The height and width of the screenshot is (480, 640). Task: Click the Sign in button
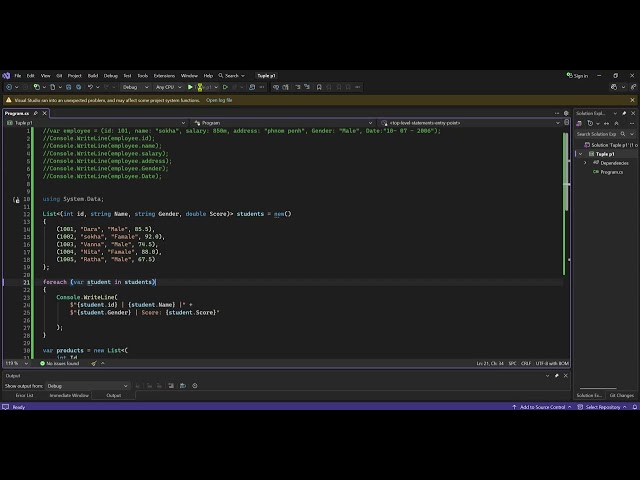click(x=577, y=76)
